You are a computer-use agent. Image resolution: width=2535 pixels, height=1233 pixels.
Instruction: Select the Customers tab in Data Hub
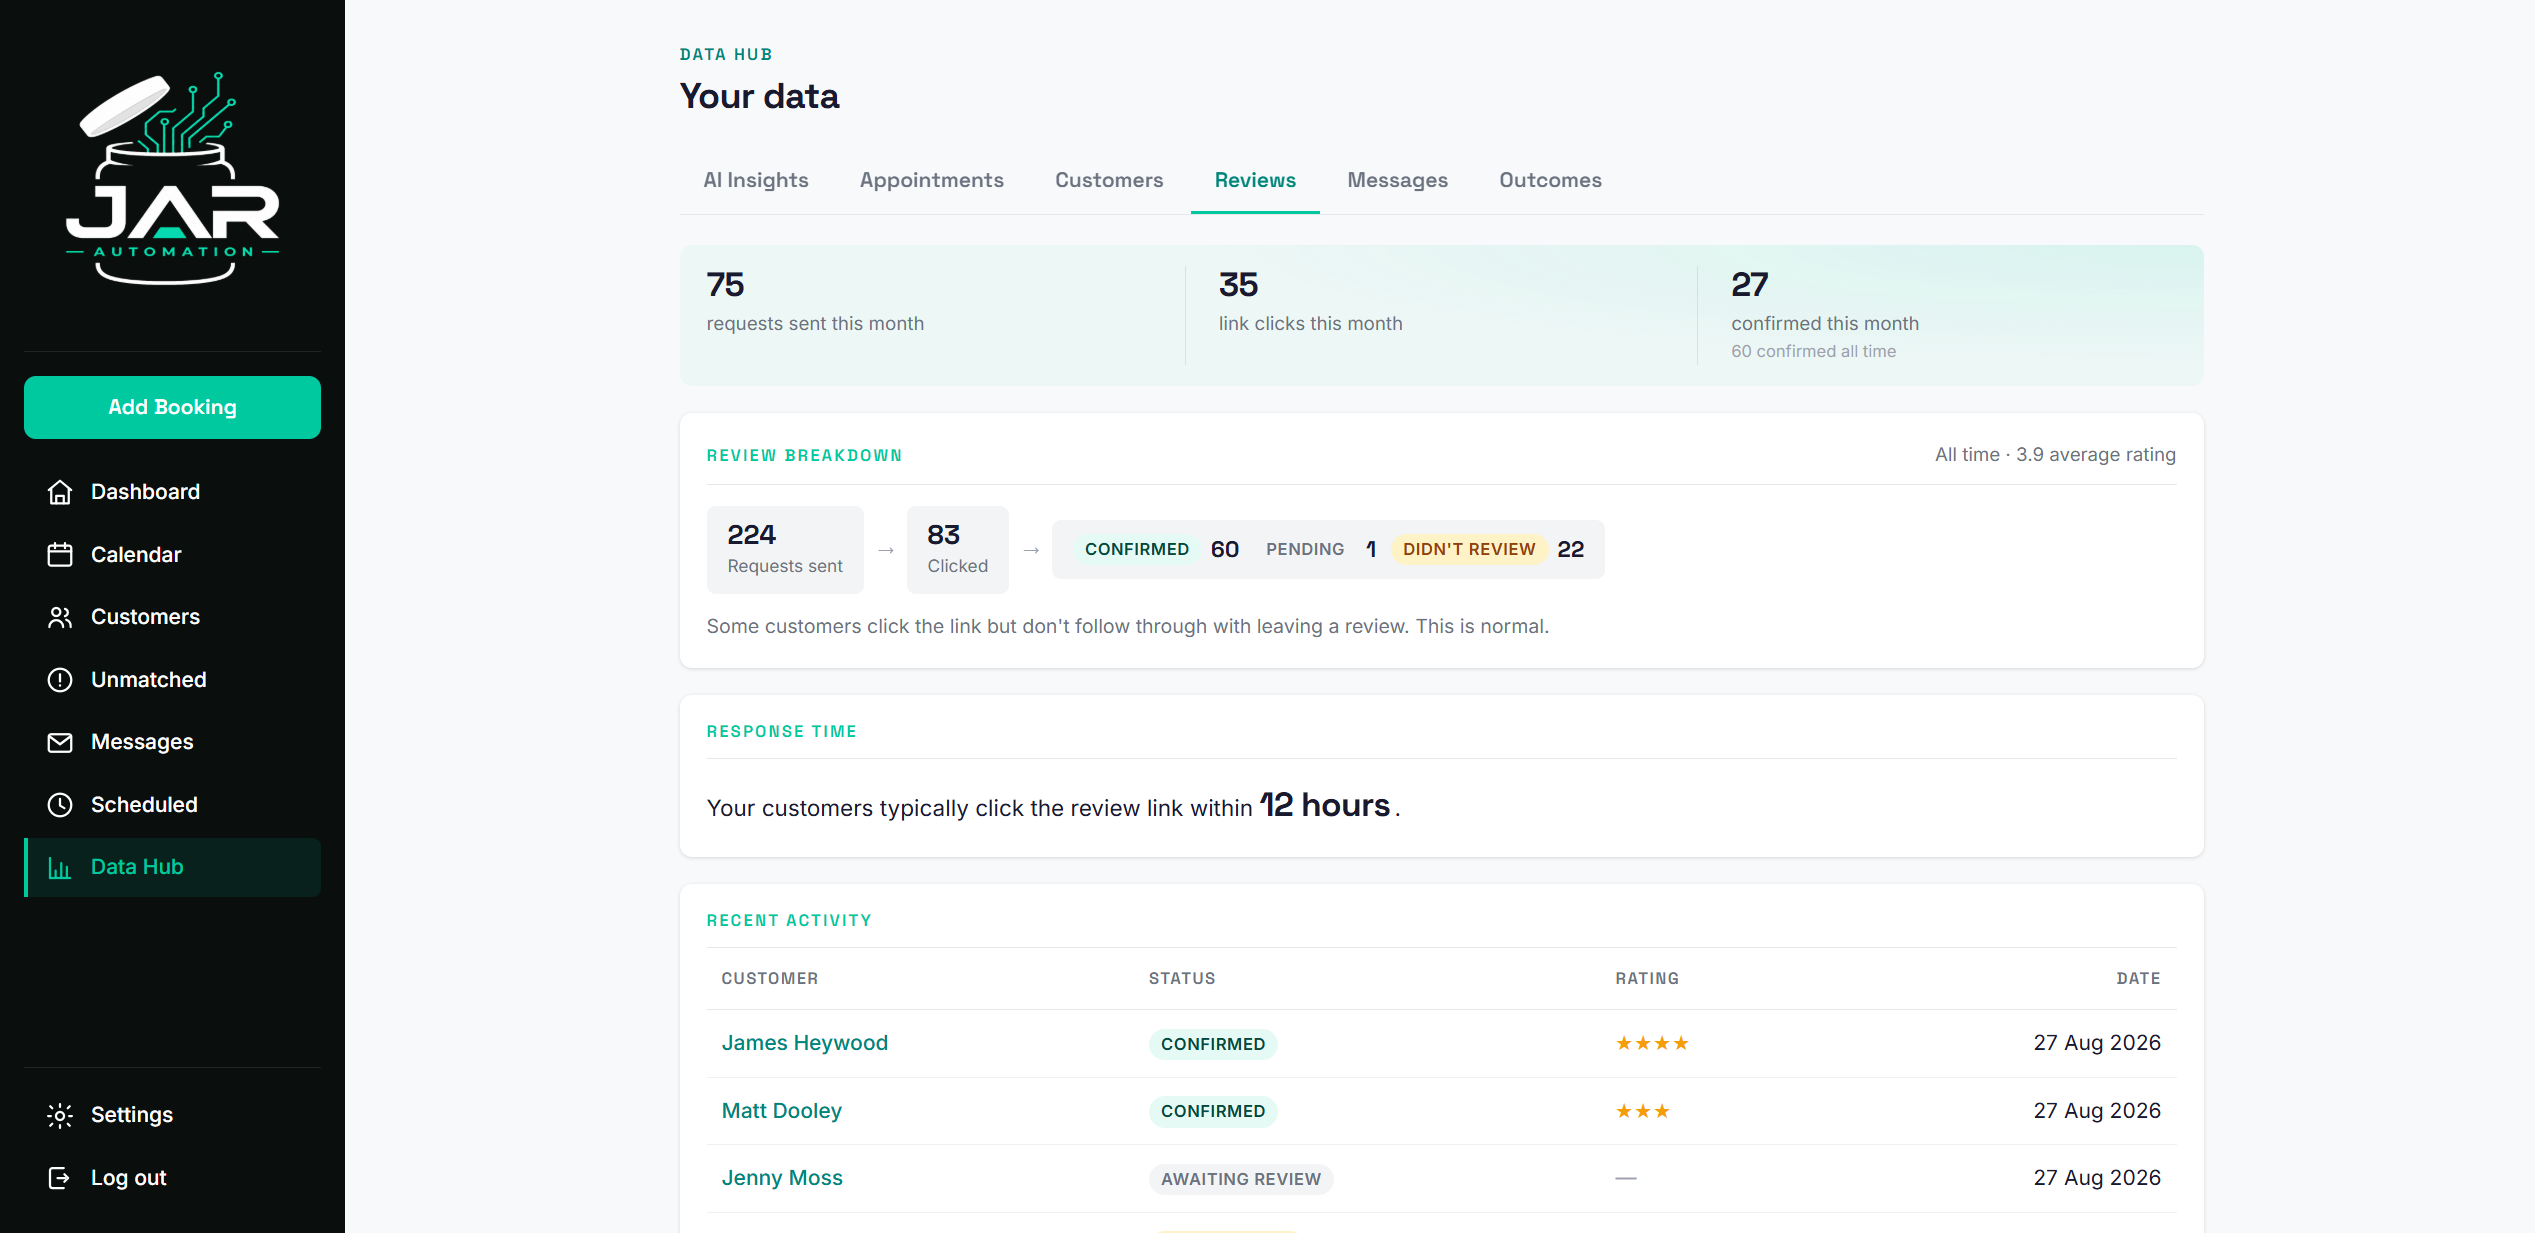point(1109,180)
